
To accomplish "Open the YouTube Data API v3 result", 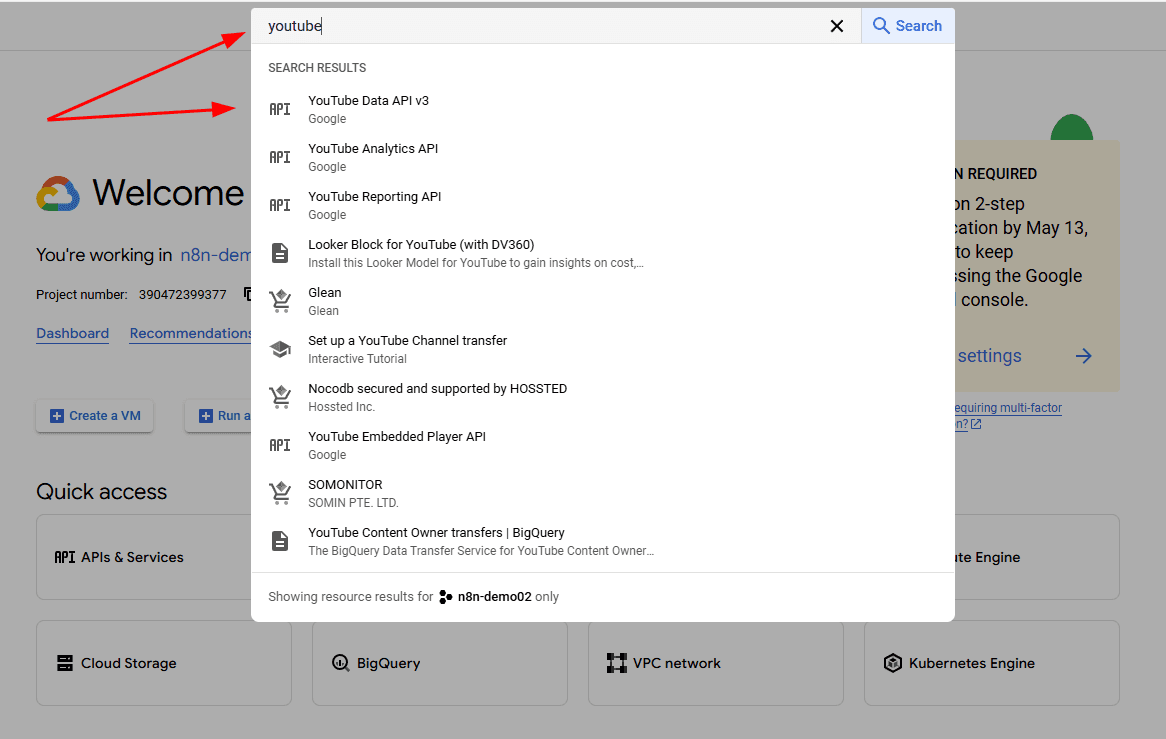I will pos(603,109).
